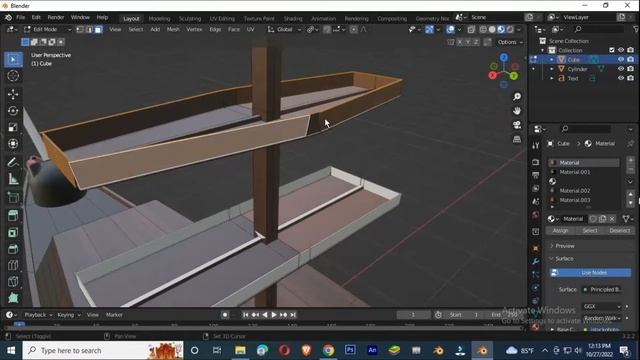Open the viewport Options dropdown

tap(509, 42)
